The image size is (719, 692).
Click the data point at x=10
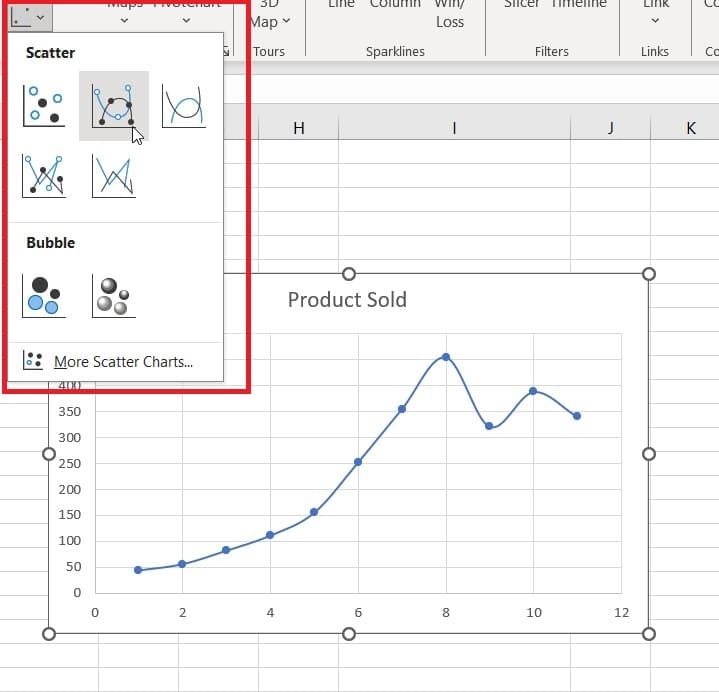coord(533,391)
